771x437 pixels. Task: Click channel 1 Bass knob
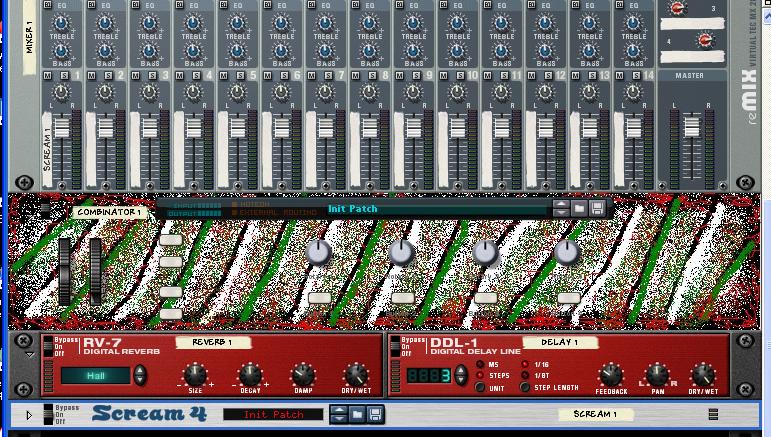[x=61, y=51]
